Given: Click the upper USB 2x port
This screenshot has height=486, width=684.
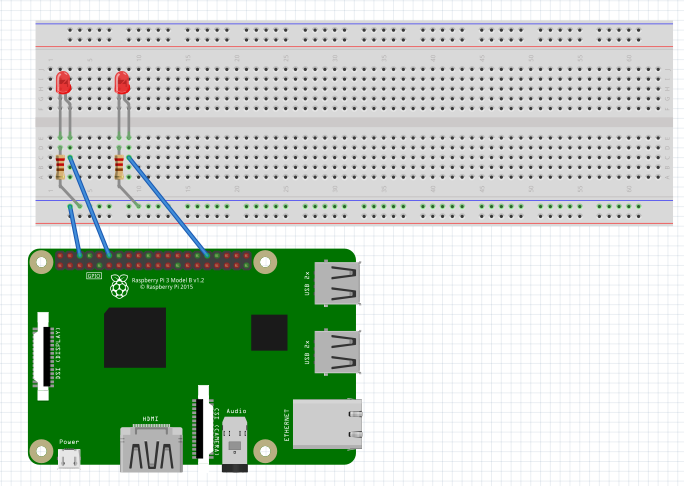Looking at the screenshot, I should [338, 284].
